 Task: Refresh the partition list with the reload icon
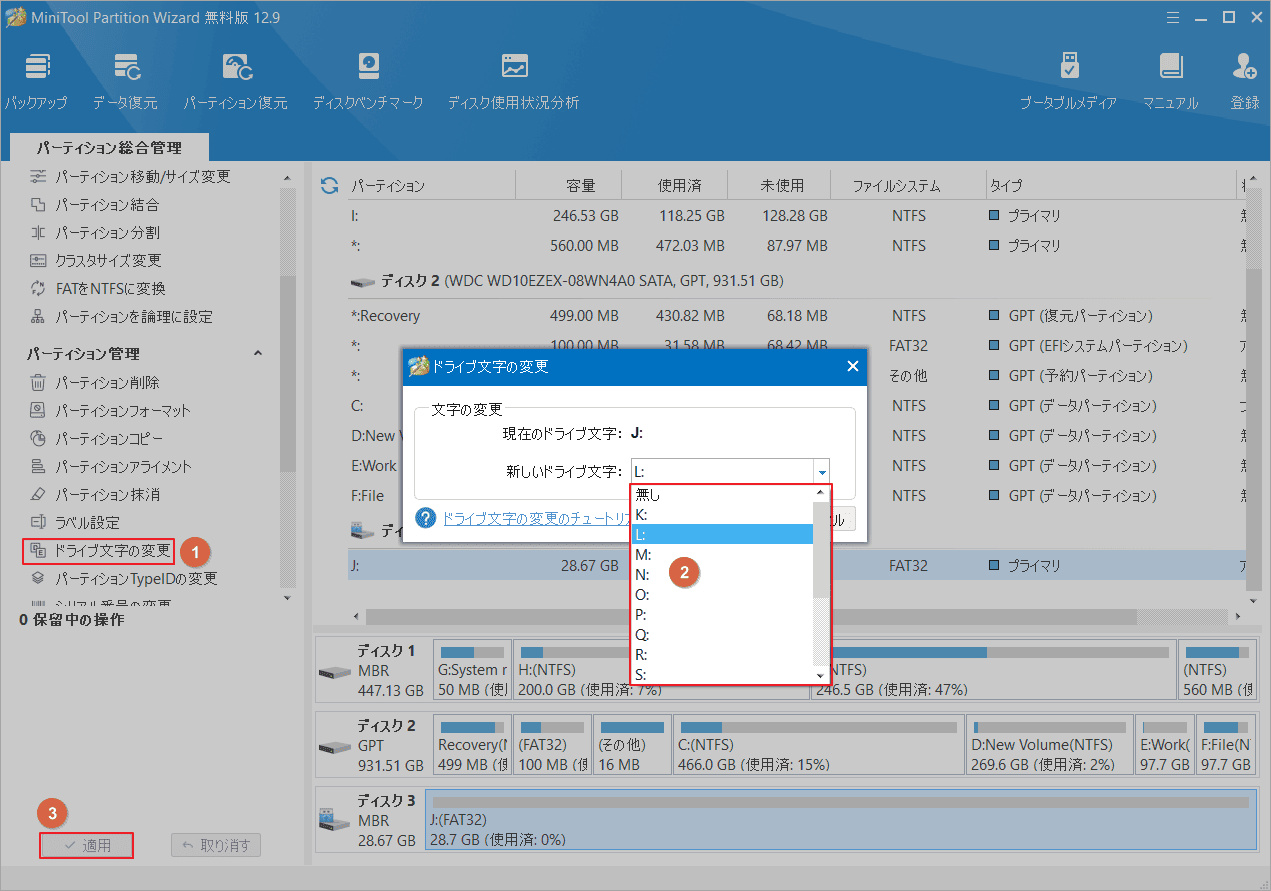click(329, 186)
